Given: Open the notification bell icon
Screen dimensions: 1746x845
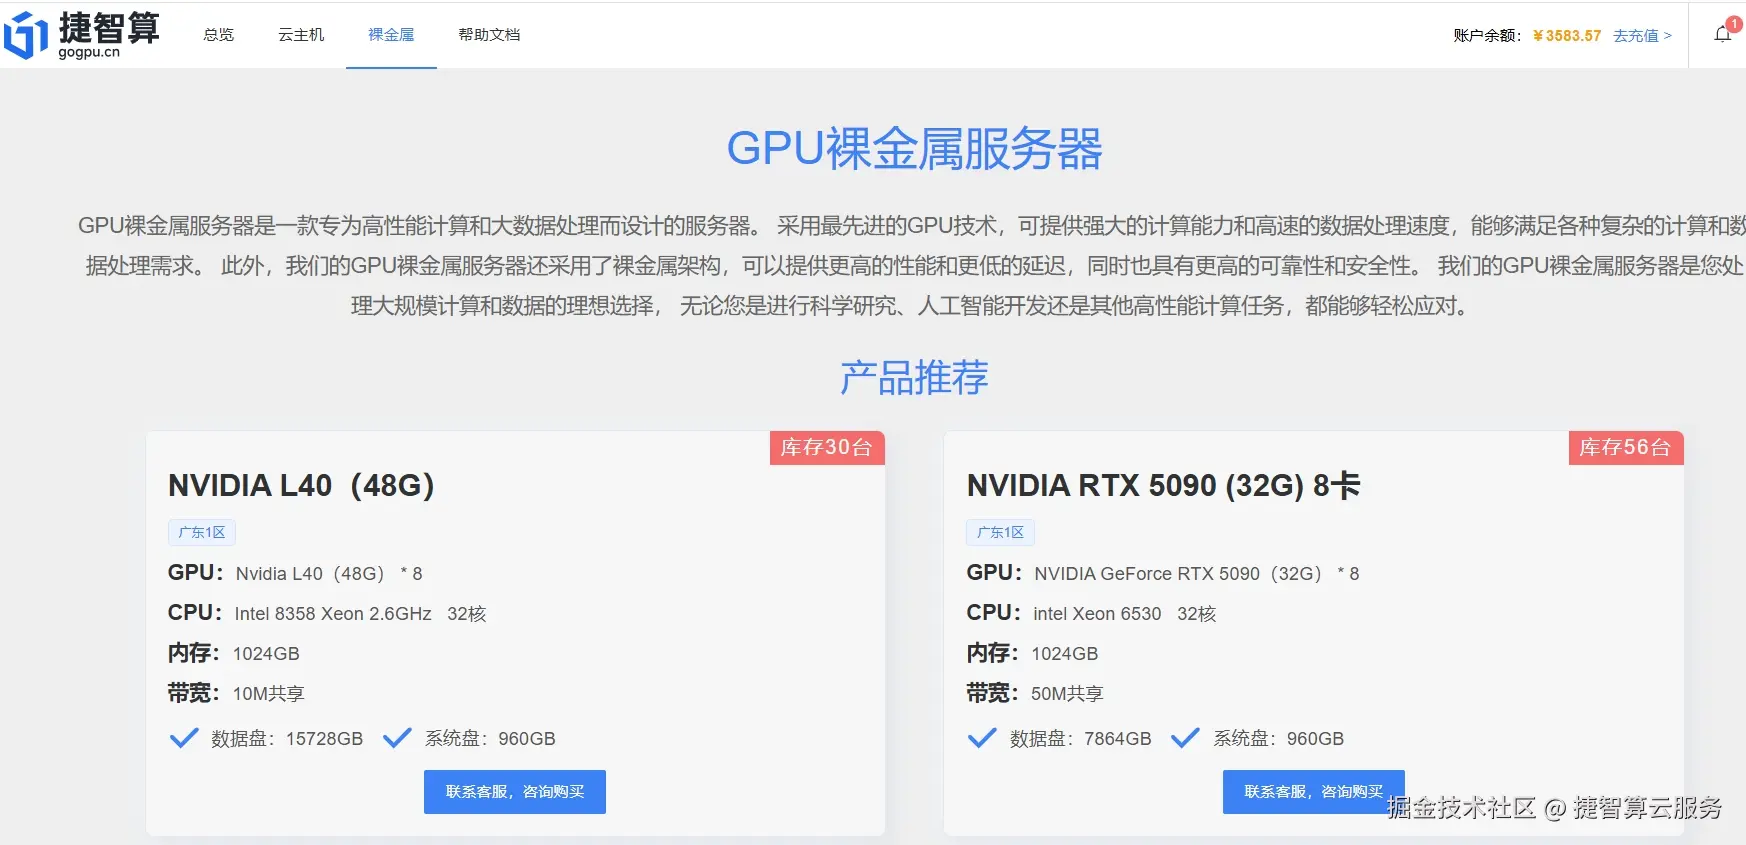Looking at the screenshot, I should coord(1722,34).
